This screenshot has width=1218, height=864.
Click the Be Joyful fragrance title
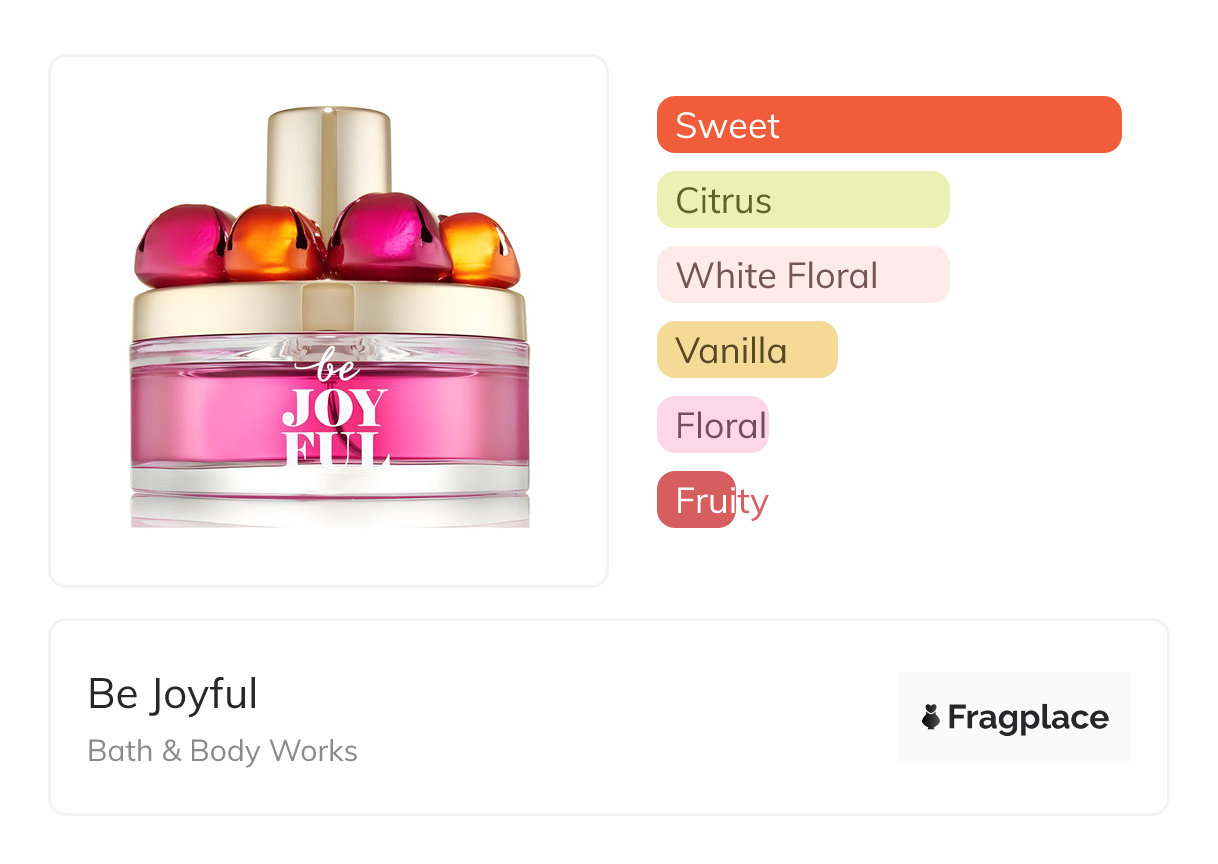click(173, 694)
